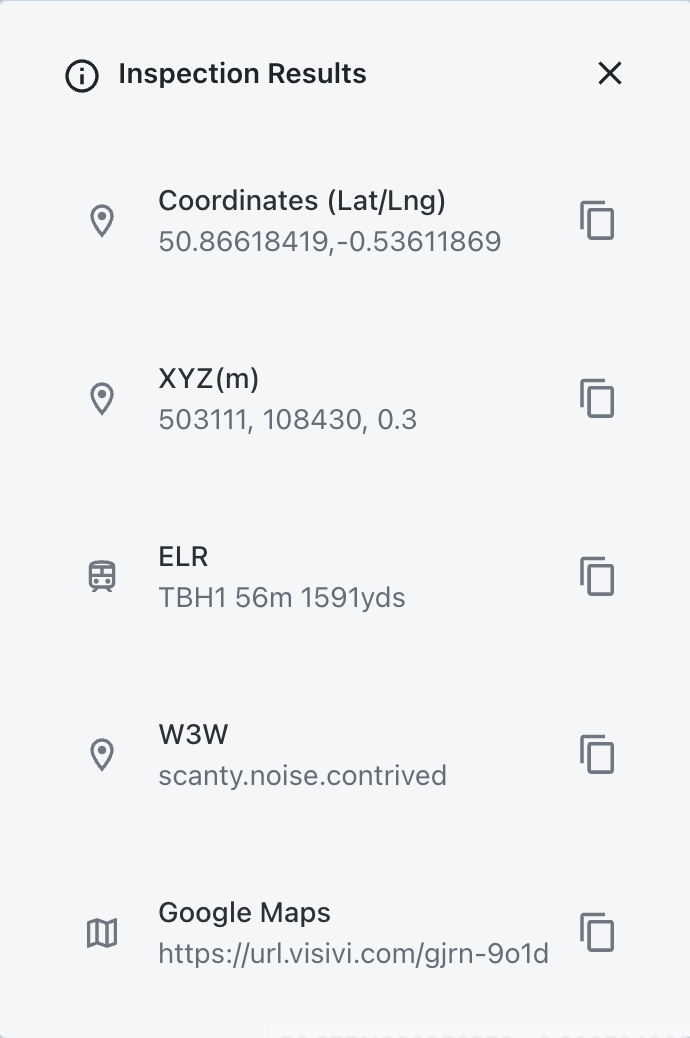Click the location pin beside XYZ(m)

pyautogui.click(x=102, y=399)
